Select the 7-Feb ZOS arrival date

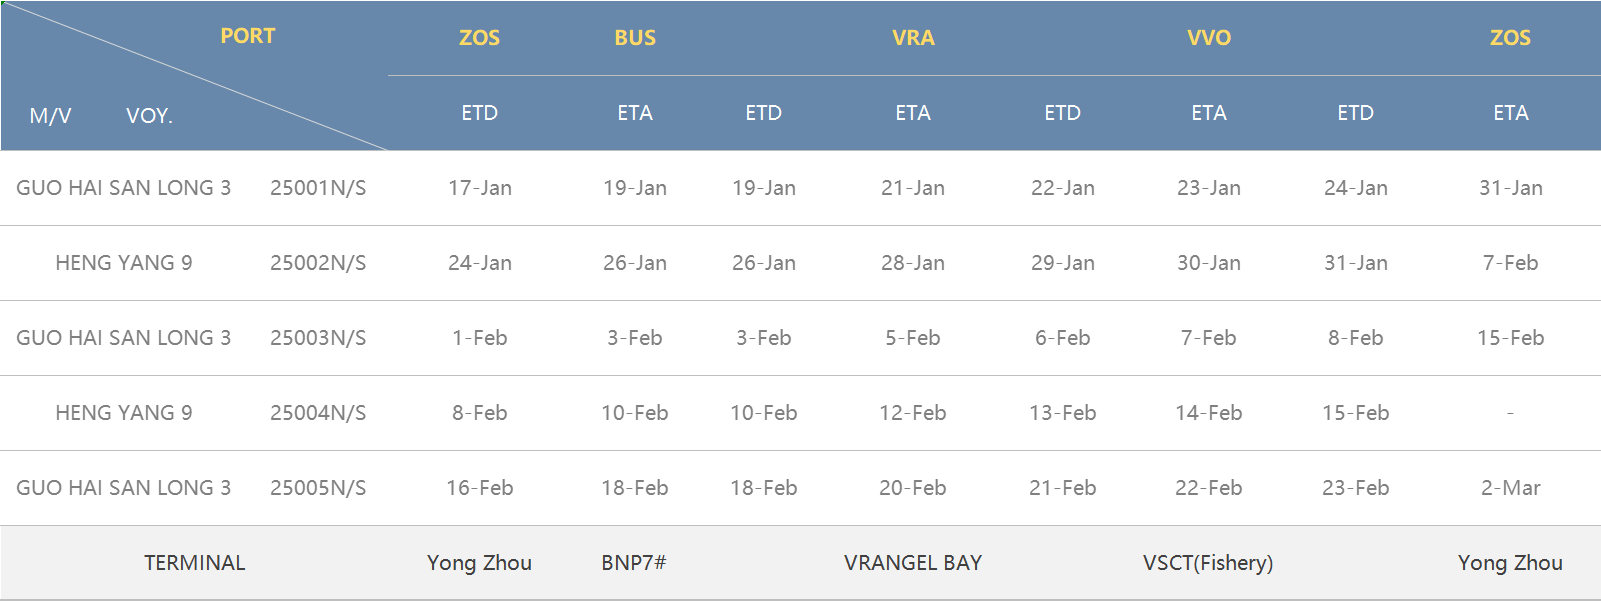(x=1511, y=263)
